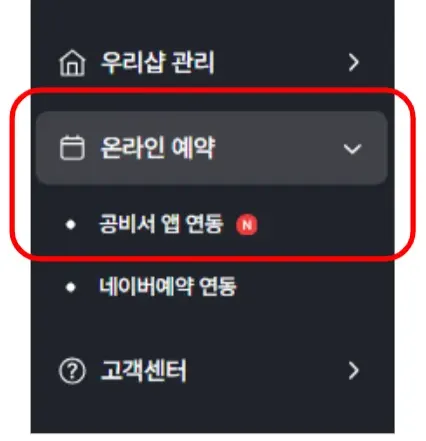Collapse 온라인 예약 using the down chevron

352,149
